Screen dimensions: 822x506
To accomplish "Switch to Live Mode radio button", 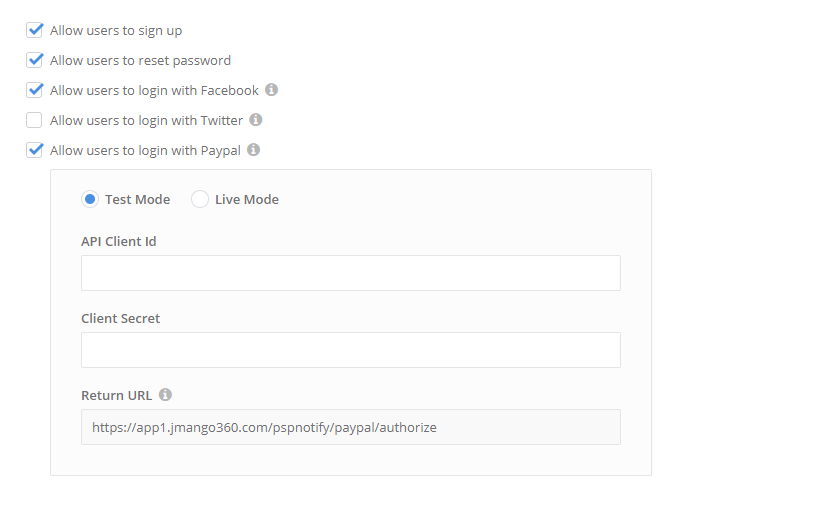I will tap(200, 199).
